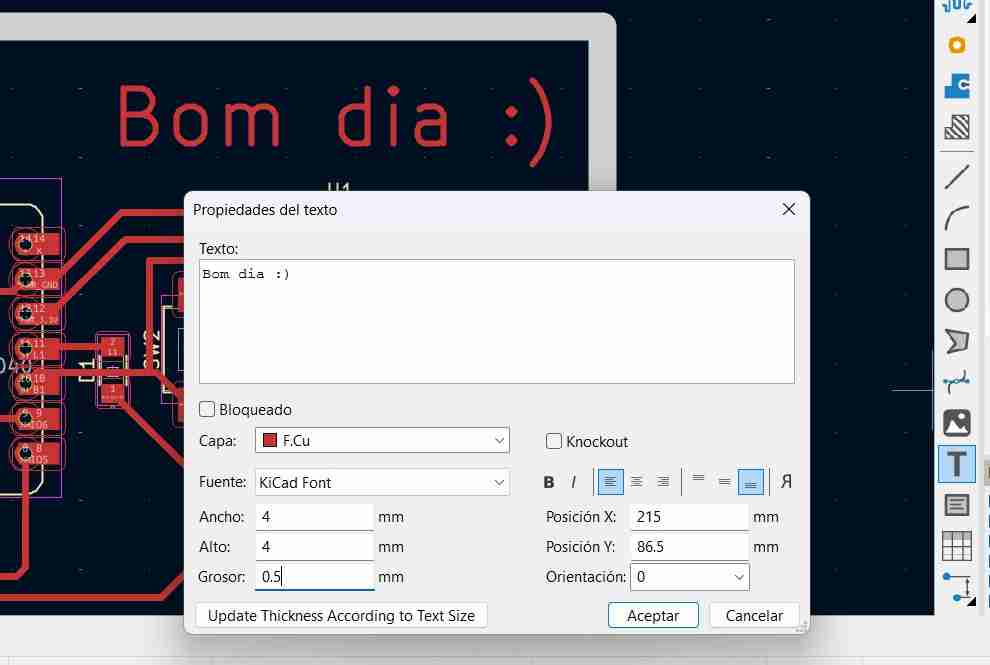Enable the Bloqueado checkbox
This screenshot has width=990, height=665.
(x=207, y=409)
